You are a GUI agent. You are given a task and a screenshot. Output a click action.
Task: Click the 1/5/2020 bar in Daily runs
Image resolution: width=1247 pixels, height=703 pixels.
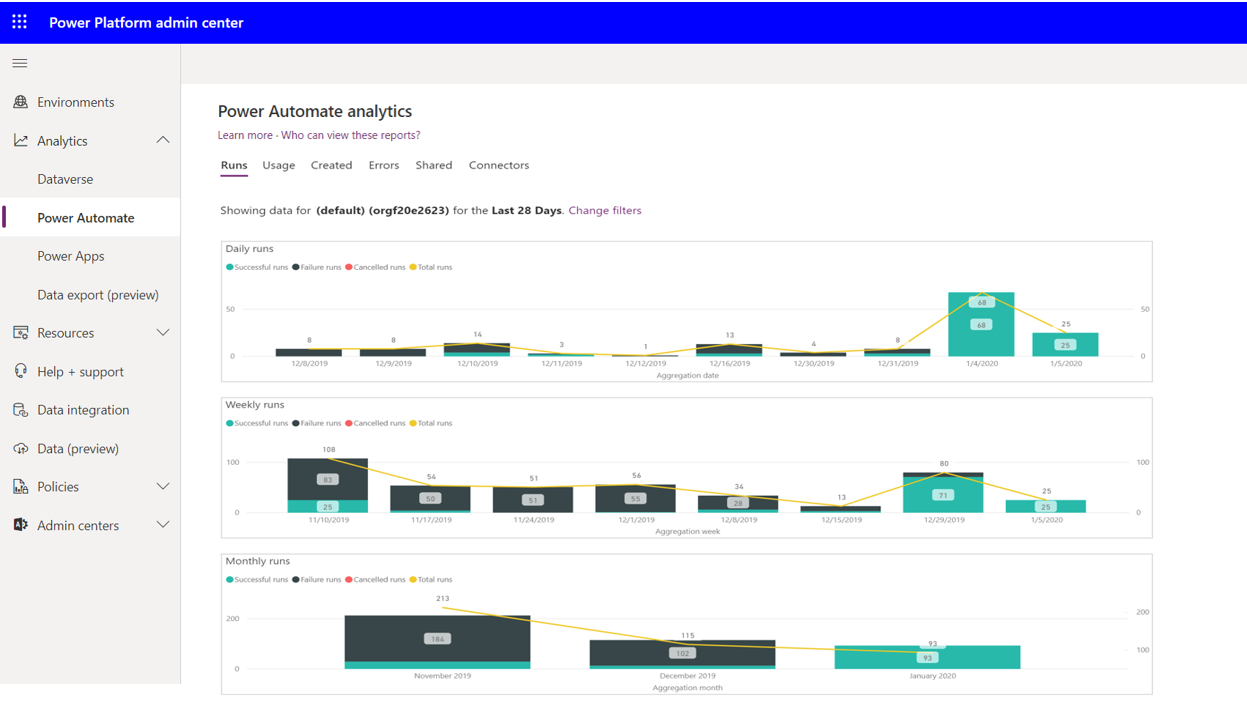click(x=1065, y=345)
